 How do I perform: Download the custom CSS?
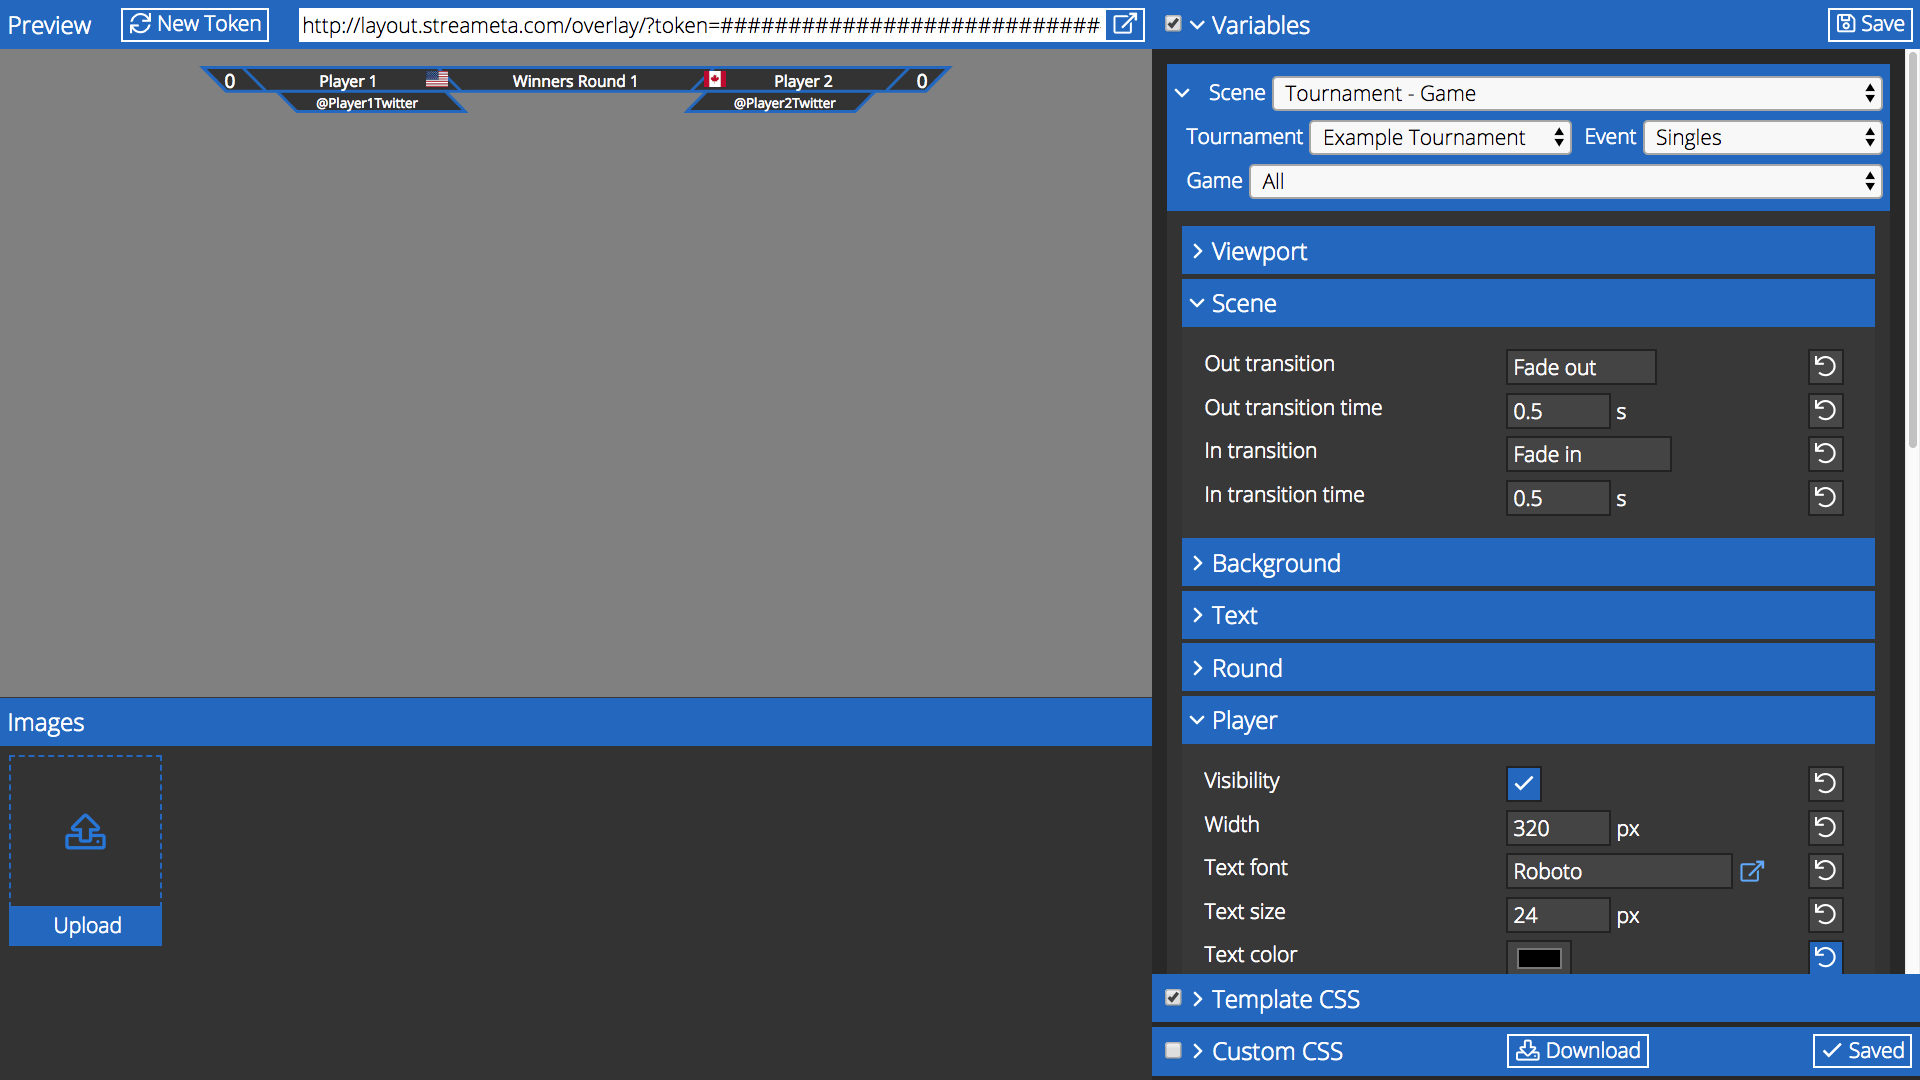coord(1577,1050)
